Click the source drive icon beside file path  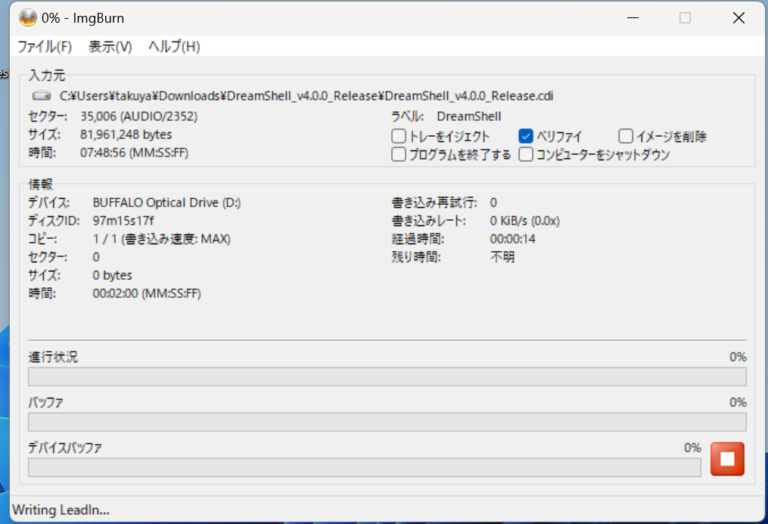(x=41, y=96)
